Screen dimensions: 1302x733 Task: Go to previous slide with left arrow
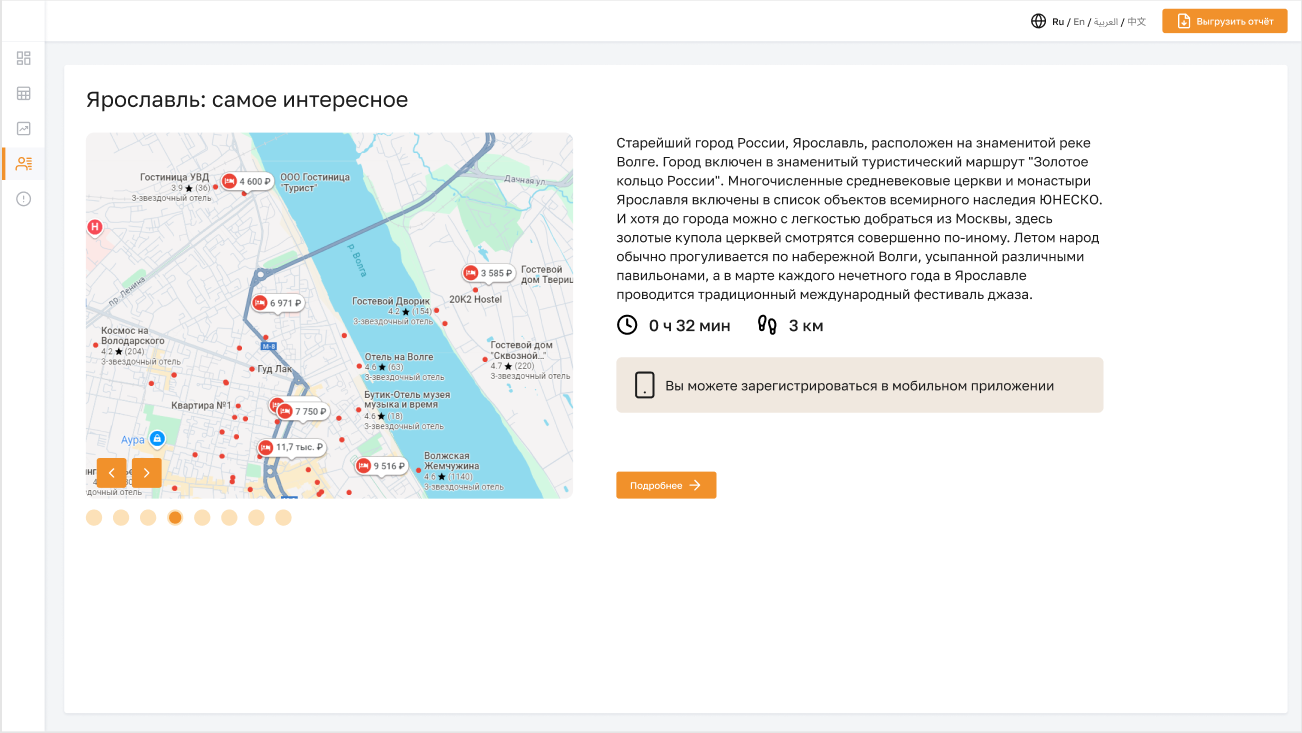point(111,473)
